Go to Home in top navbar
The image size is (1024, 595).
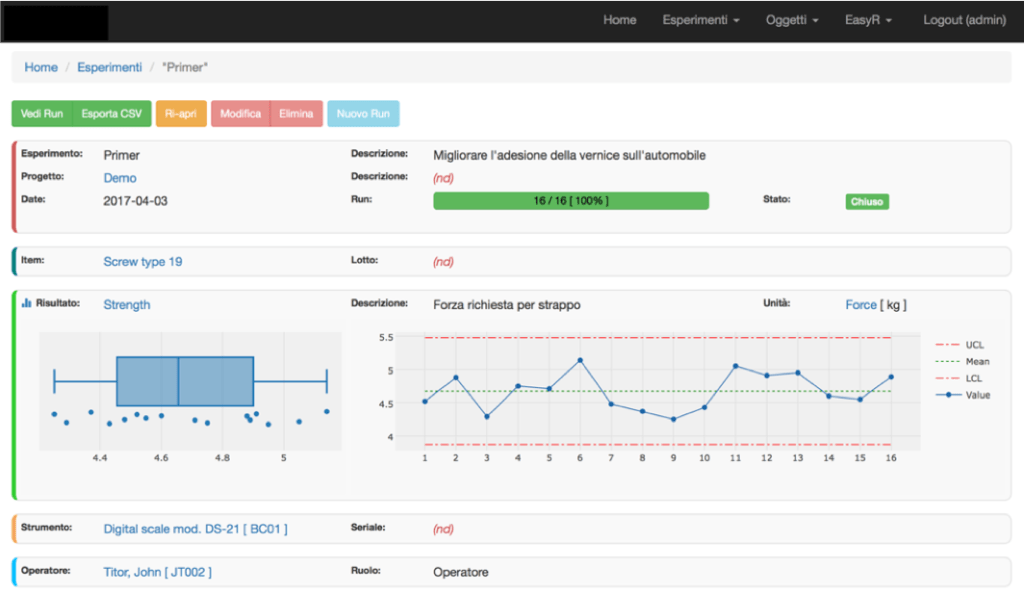(619, 20)
